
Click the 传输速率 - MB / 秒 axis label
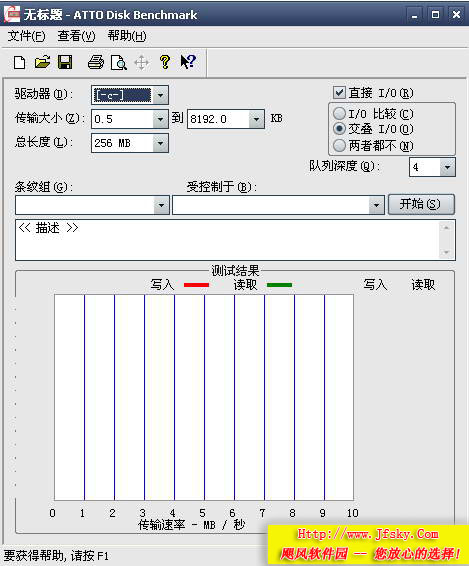(192, 525)
